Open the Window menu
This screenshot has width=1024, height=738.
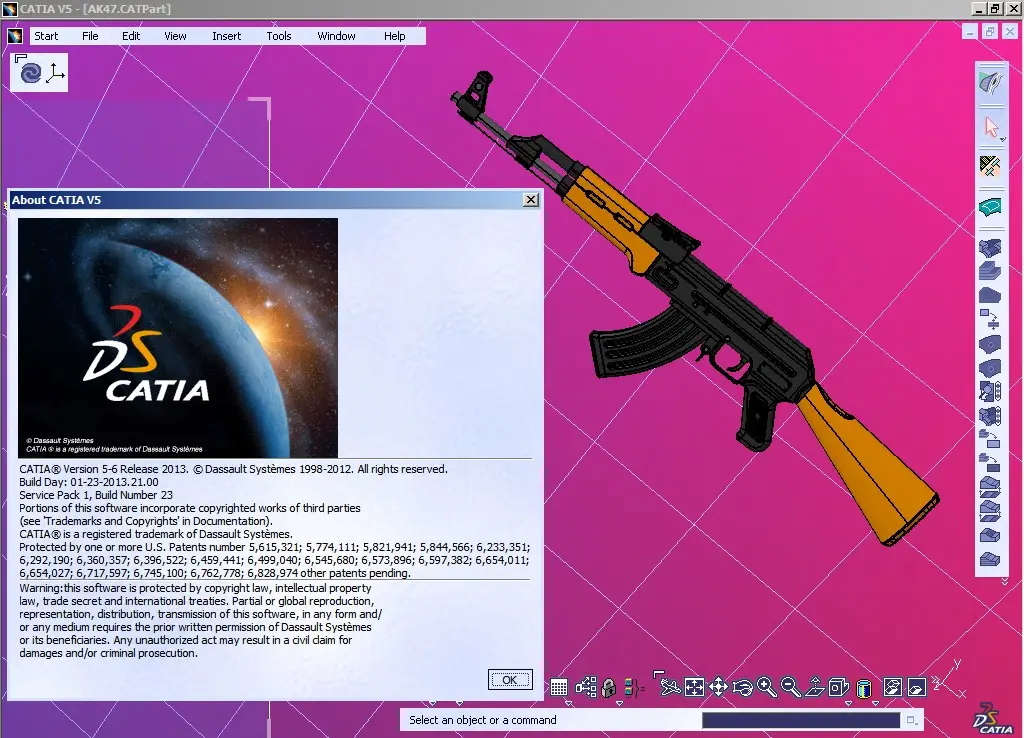click(x=336, y=36)
